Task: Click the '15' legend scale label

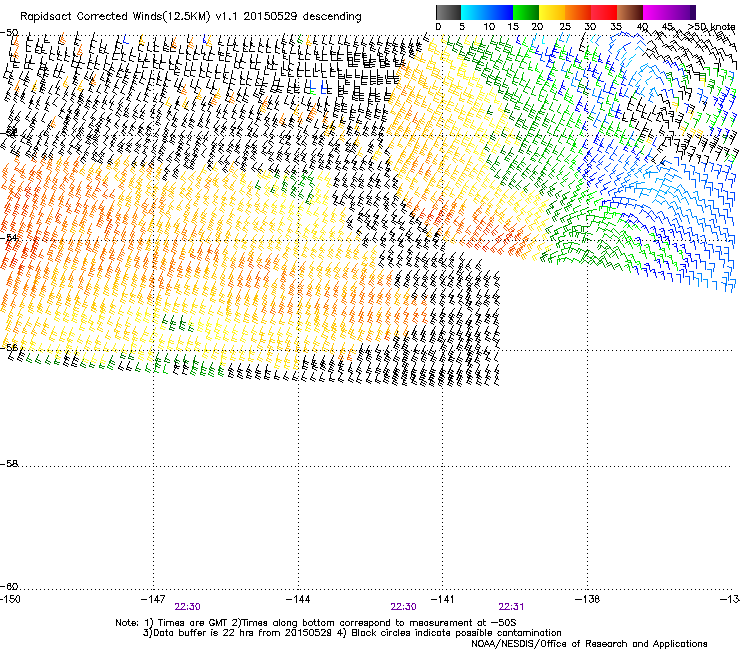Action: coord(513,27)
